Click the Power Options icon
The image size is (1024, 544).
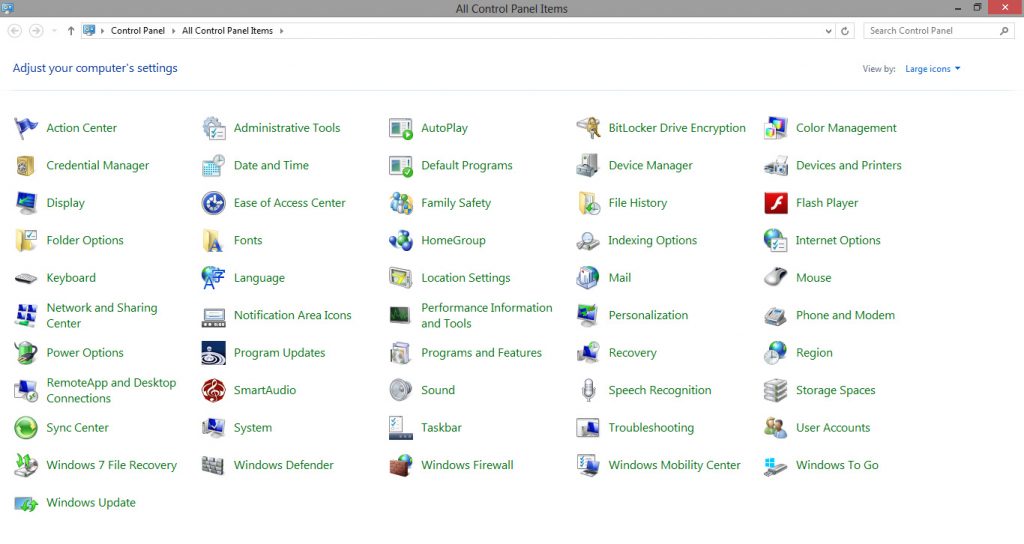point(26,353)
